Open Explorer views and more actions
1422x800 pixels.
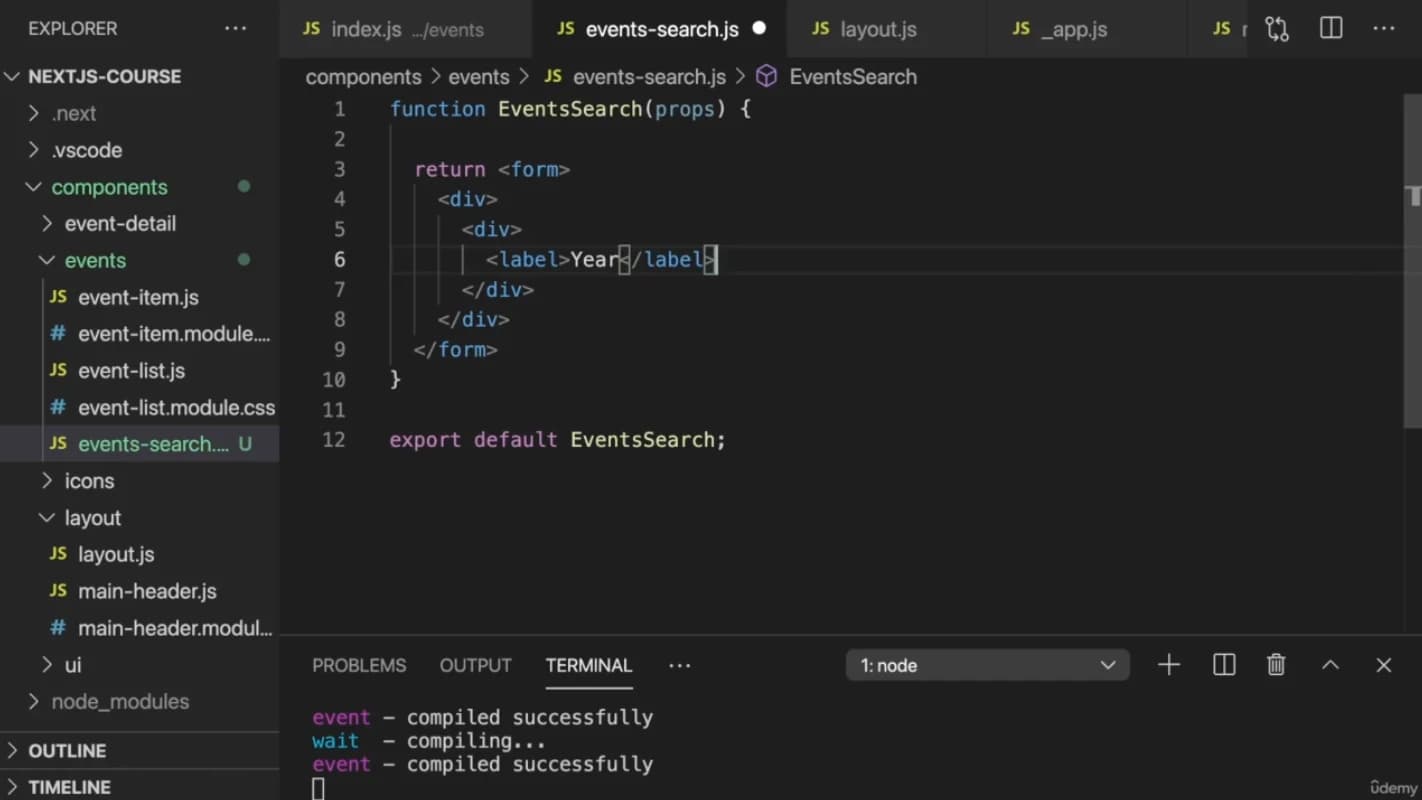[236, 28]
